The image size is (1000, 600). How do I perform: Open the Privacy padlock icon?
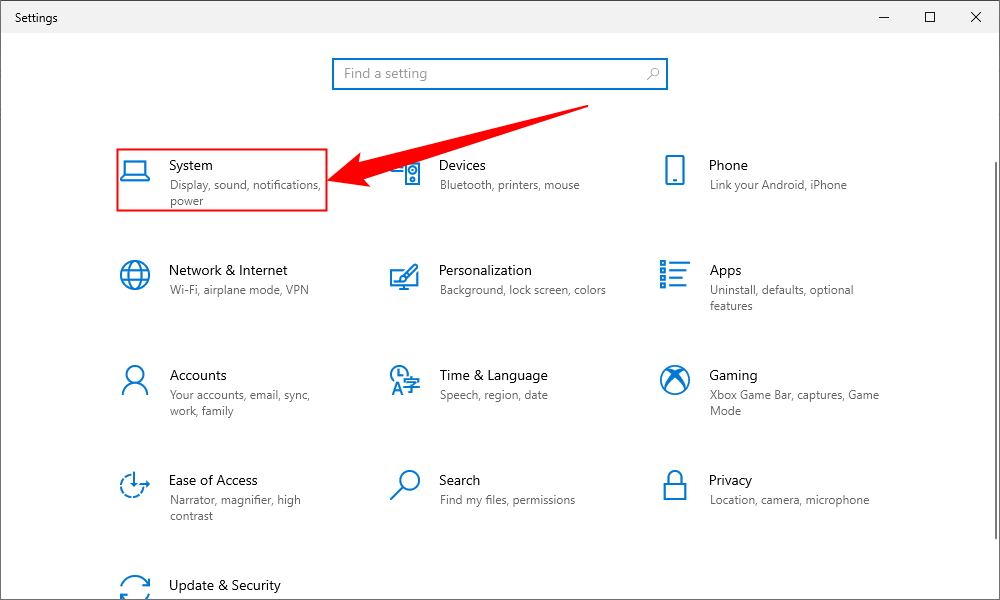tap(675, 485)
